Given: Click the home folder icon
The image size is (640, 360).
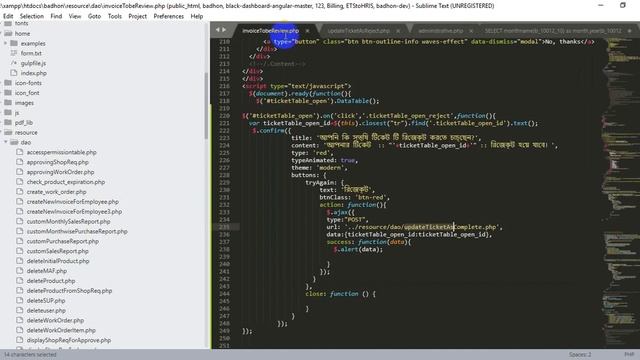Looking at the screenshot, I should coord(8,33).
